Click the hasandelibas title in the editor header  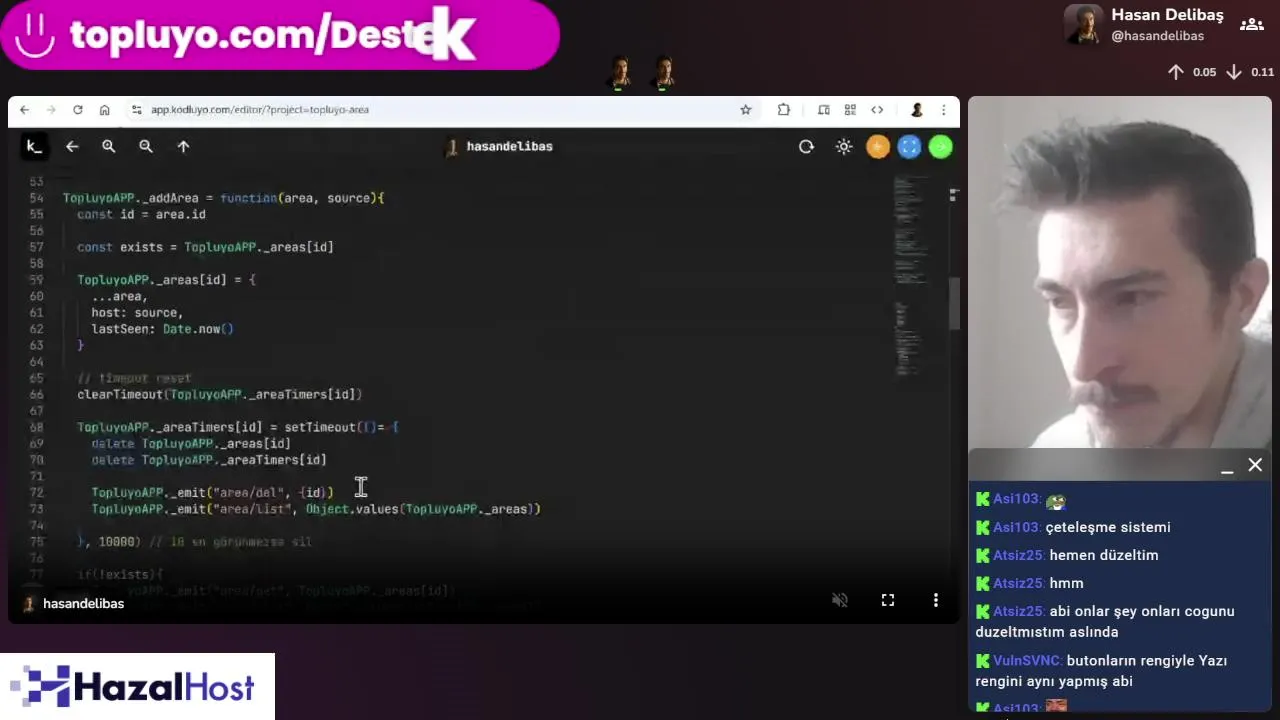click(x=509, y=146)
